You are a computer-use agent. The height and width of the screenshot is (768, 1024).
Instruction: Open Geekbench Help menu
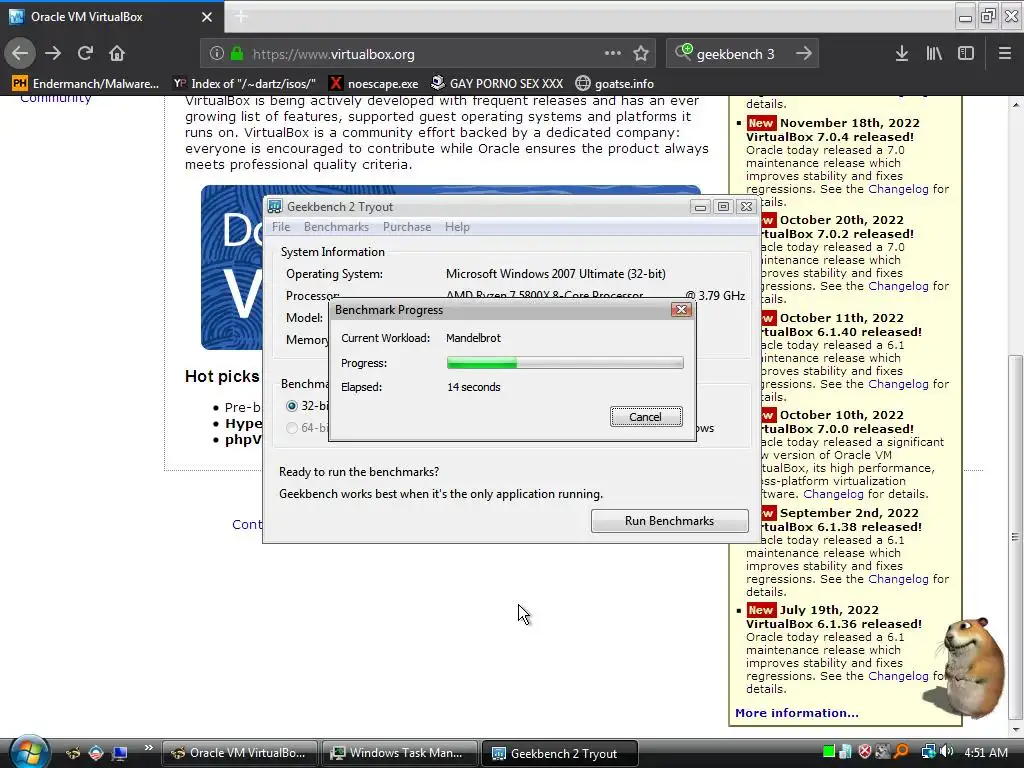[x=457, y=227]
